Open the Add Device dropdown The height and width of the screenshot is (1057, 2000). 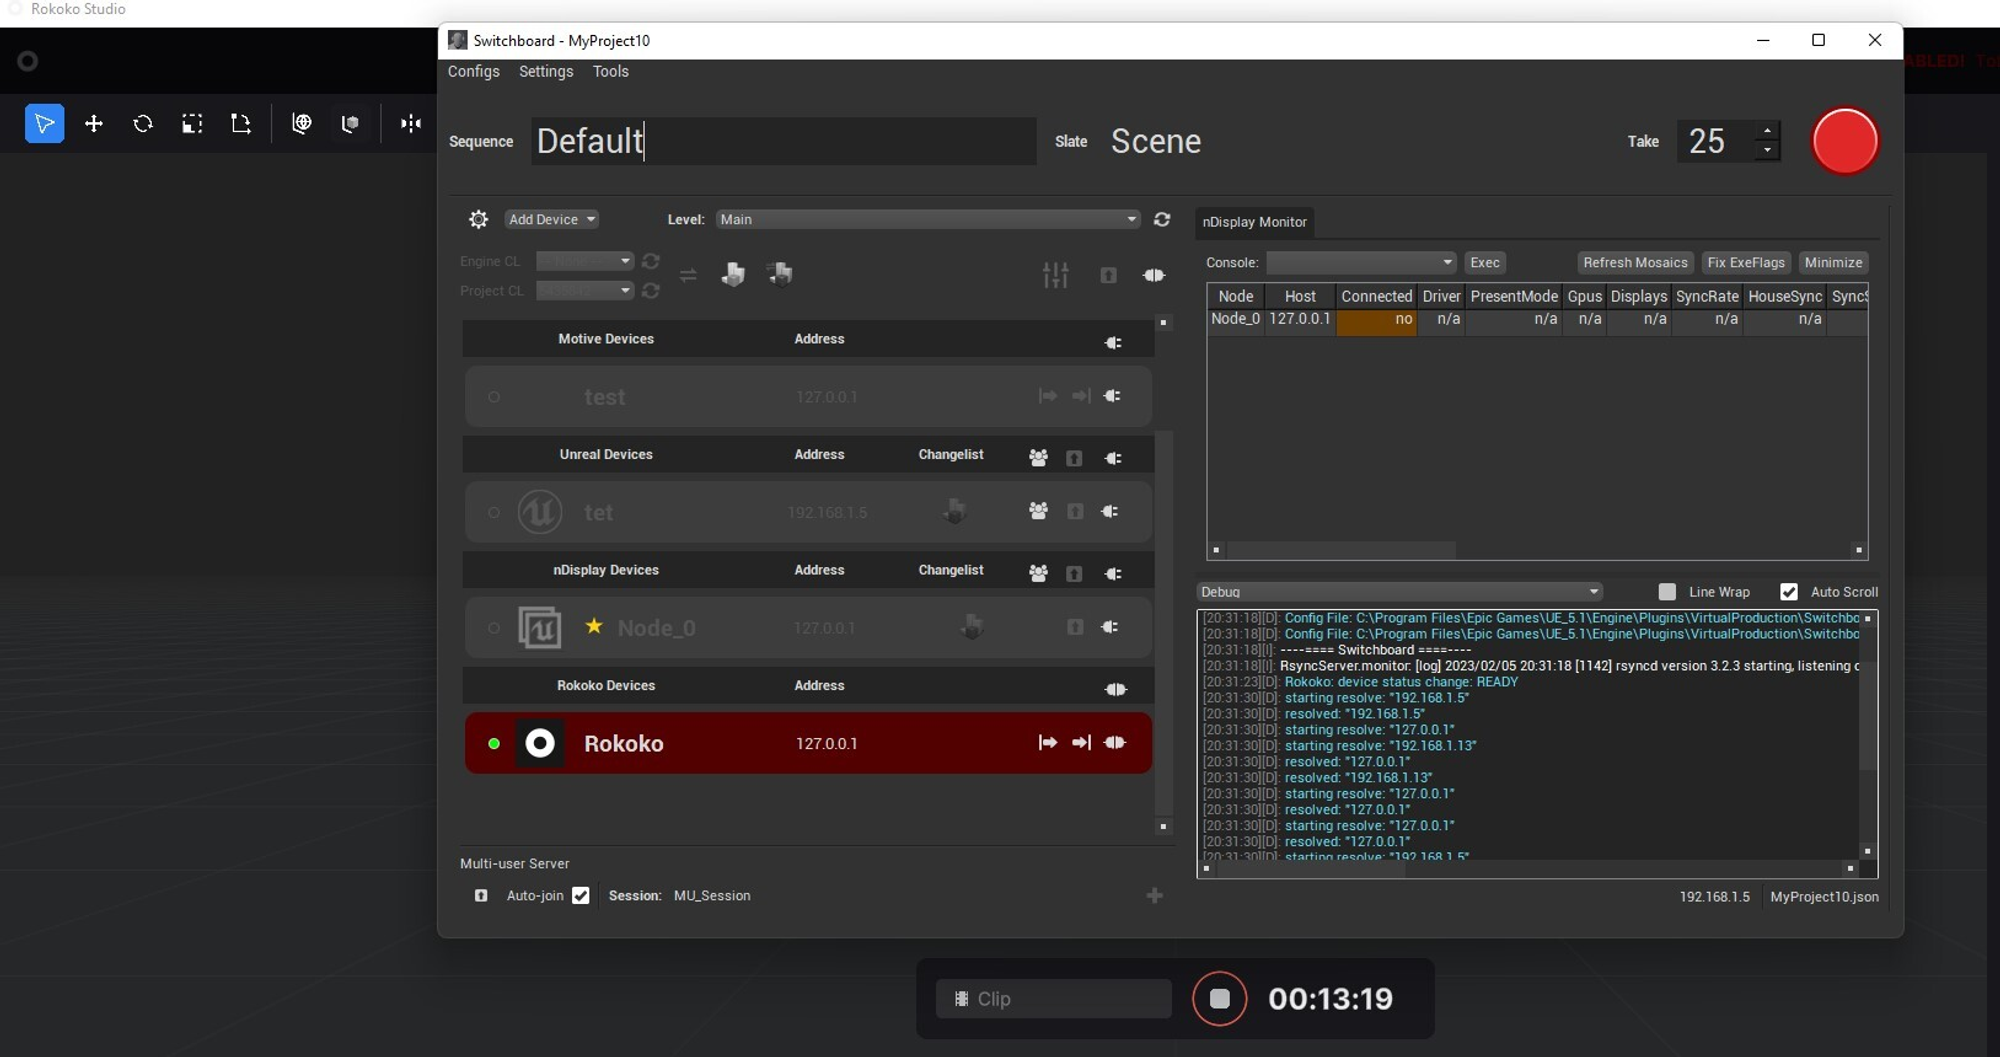click(551, 219)
